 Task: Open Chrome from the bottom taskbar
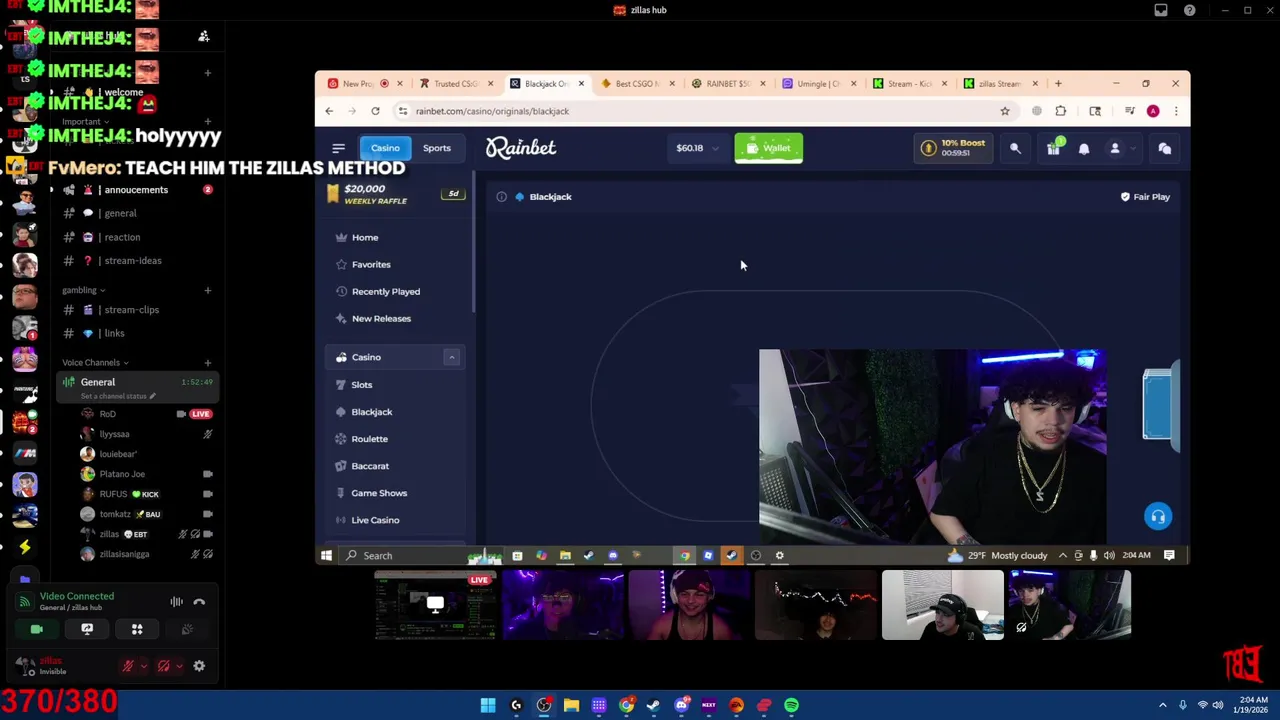point(626,705)
